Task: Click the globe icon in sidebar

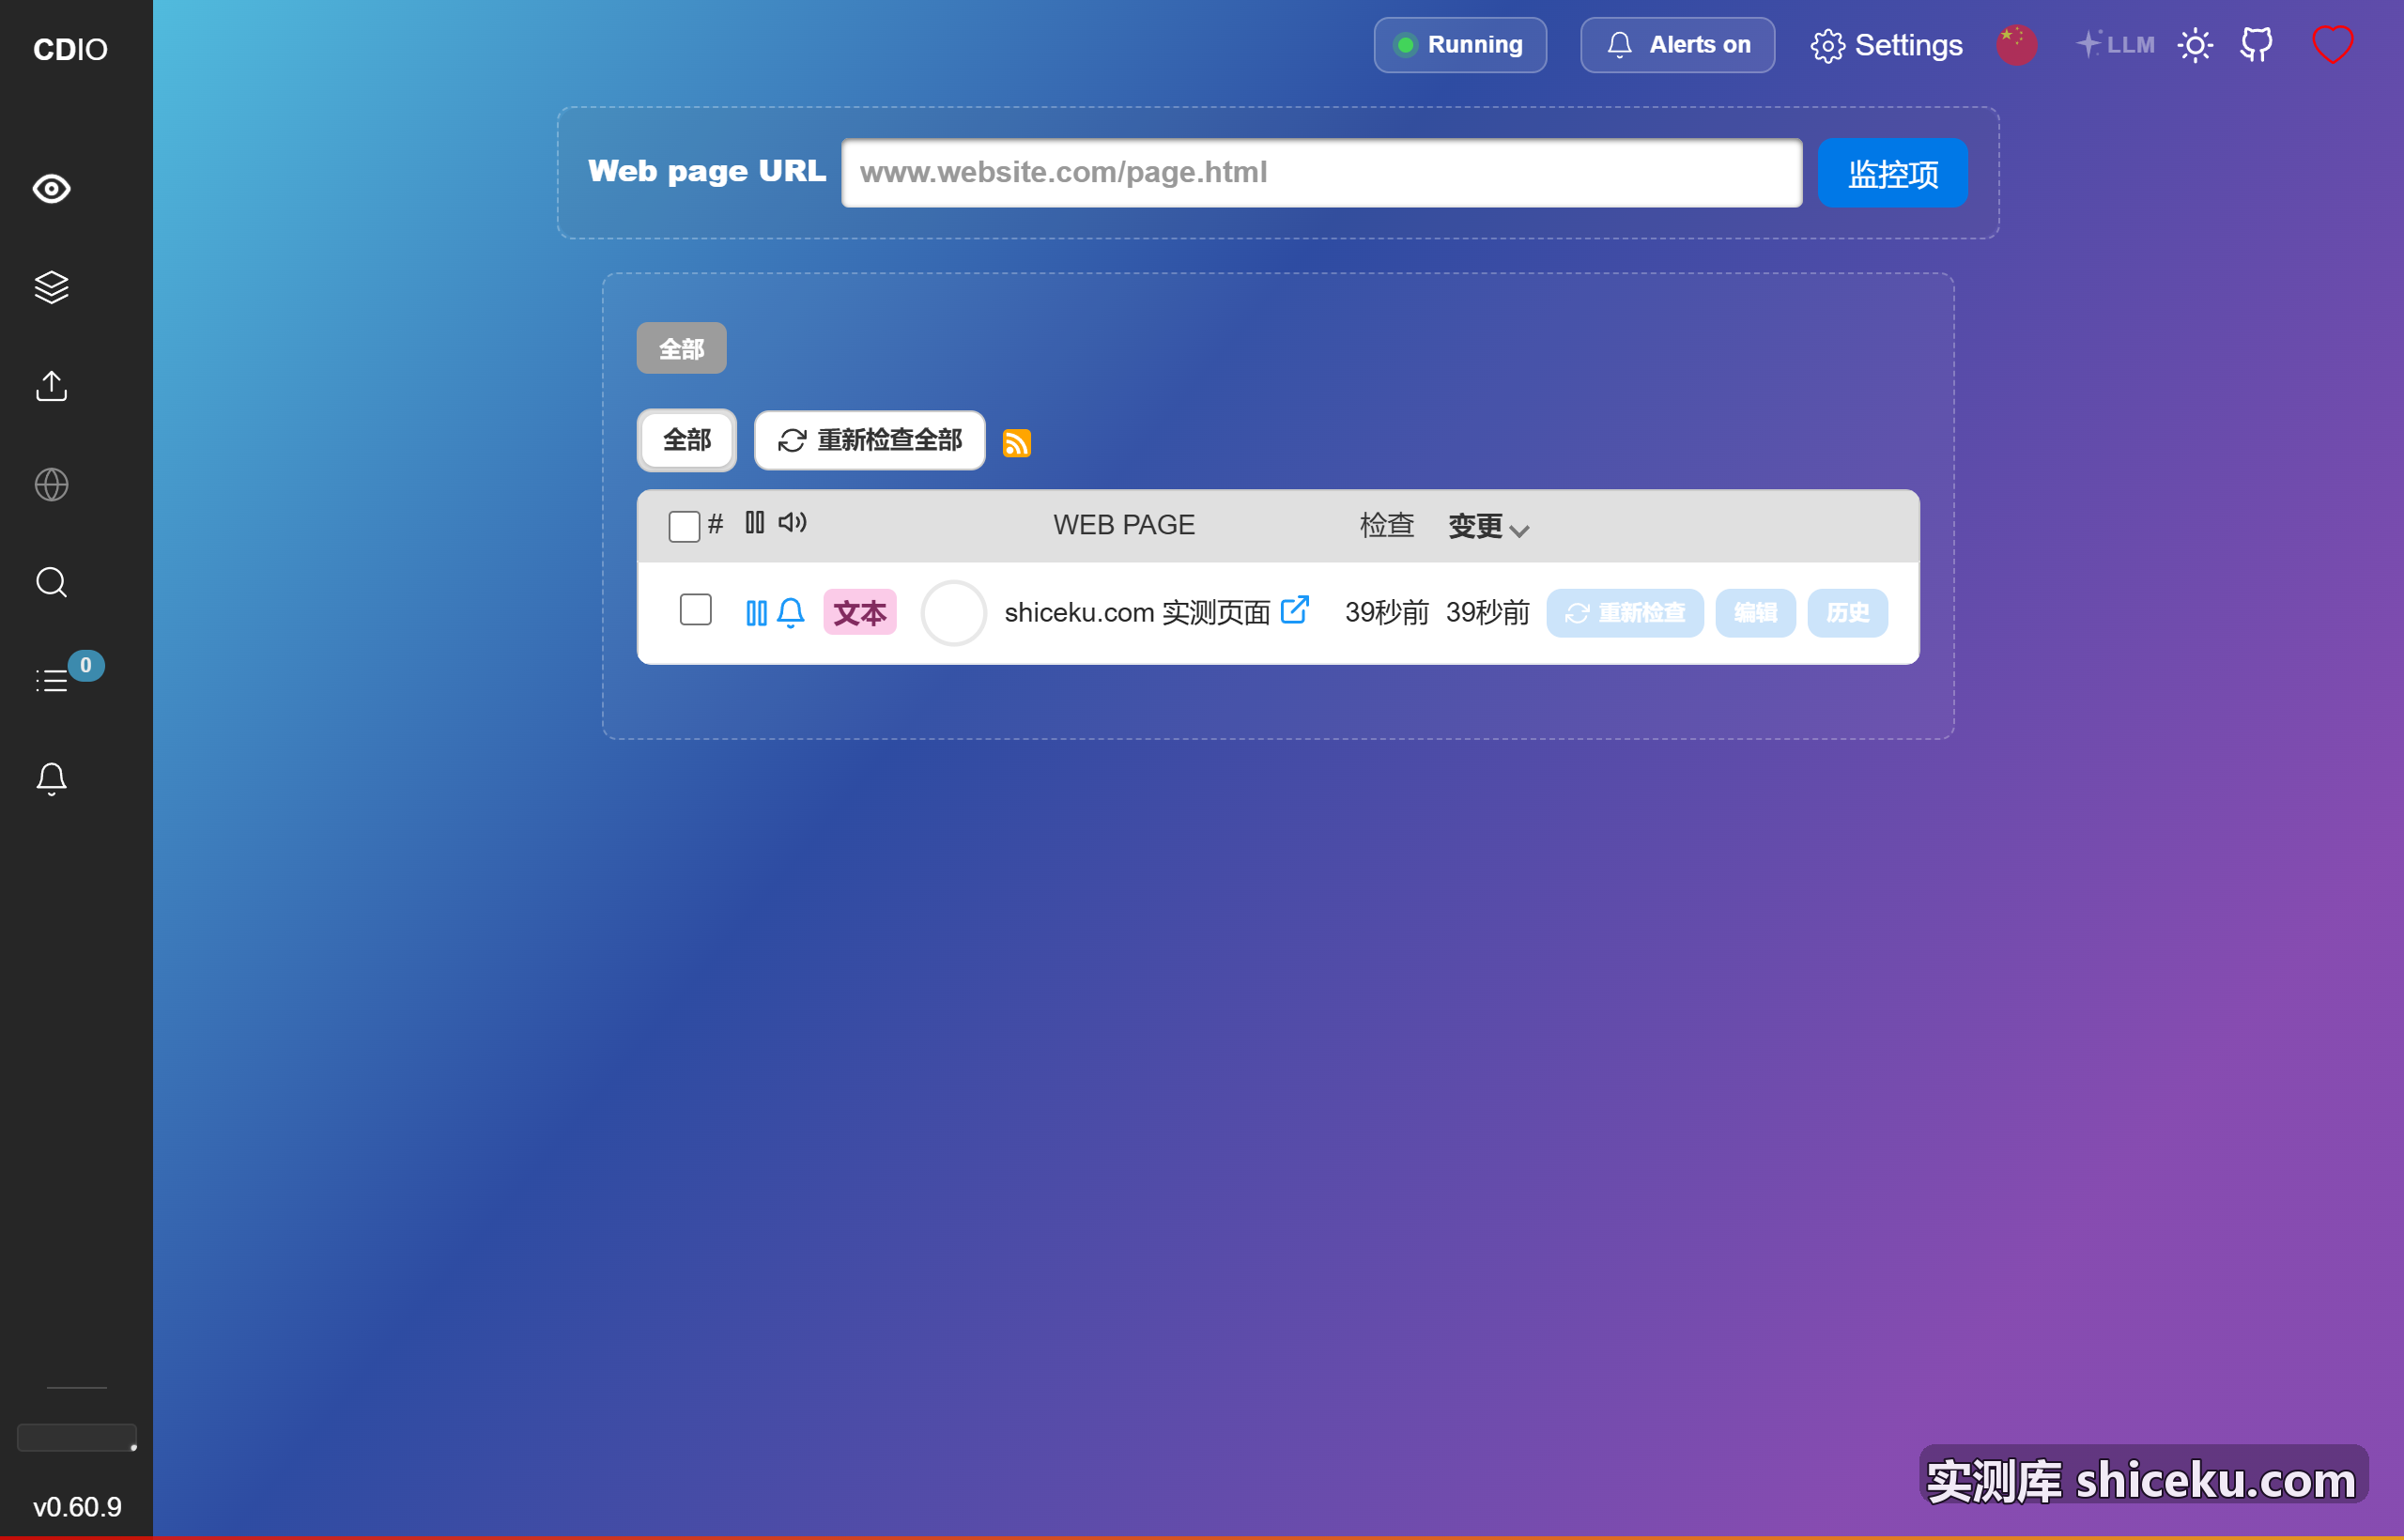Action: pyautogui.click(x=51, y=485)
